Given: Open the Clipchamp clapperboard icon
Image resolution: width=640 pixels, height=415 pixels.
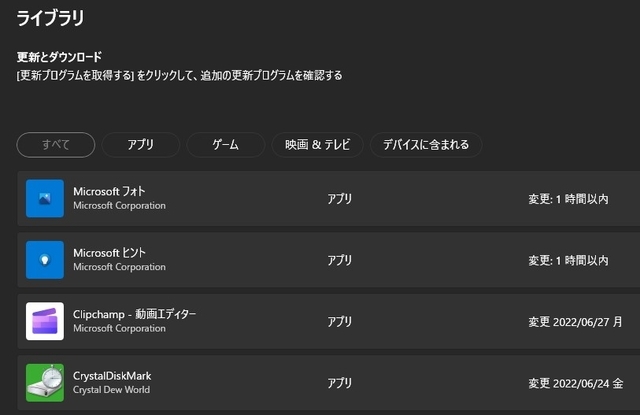Looking at the screenshot, I should [45, 321].
